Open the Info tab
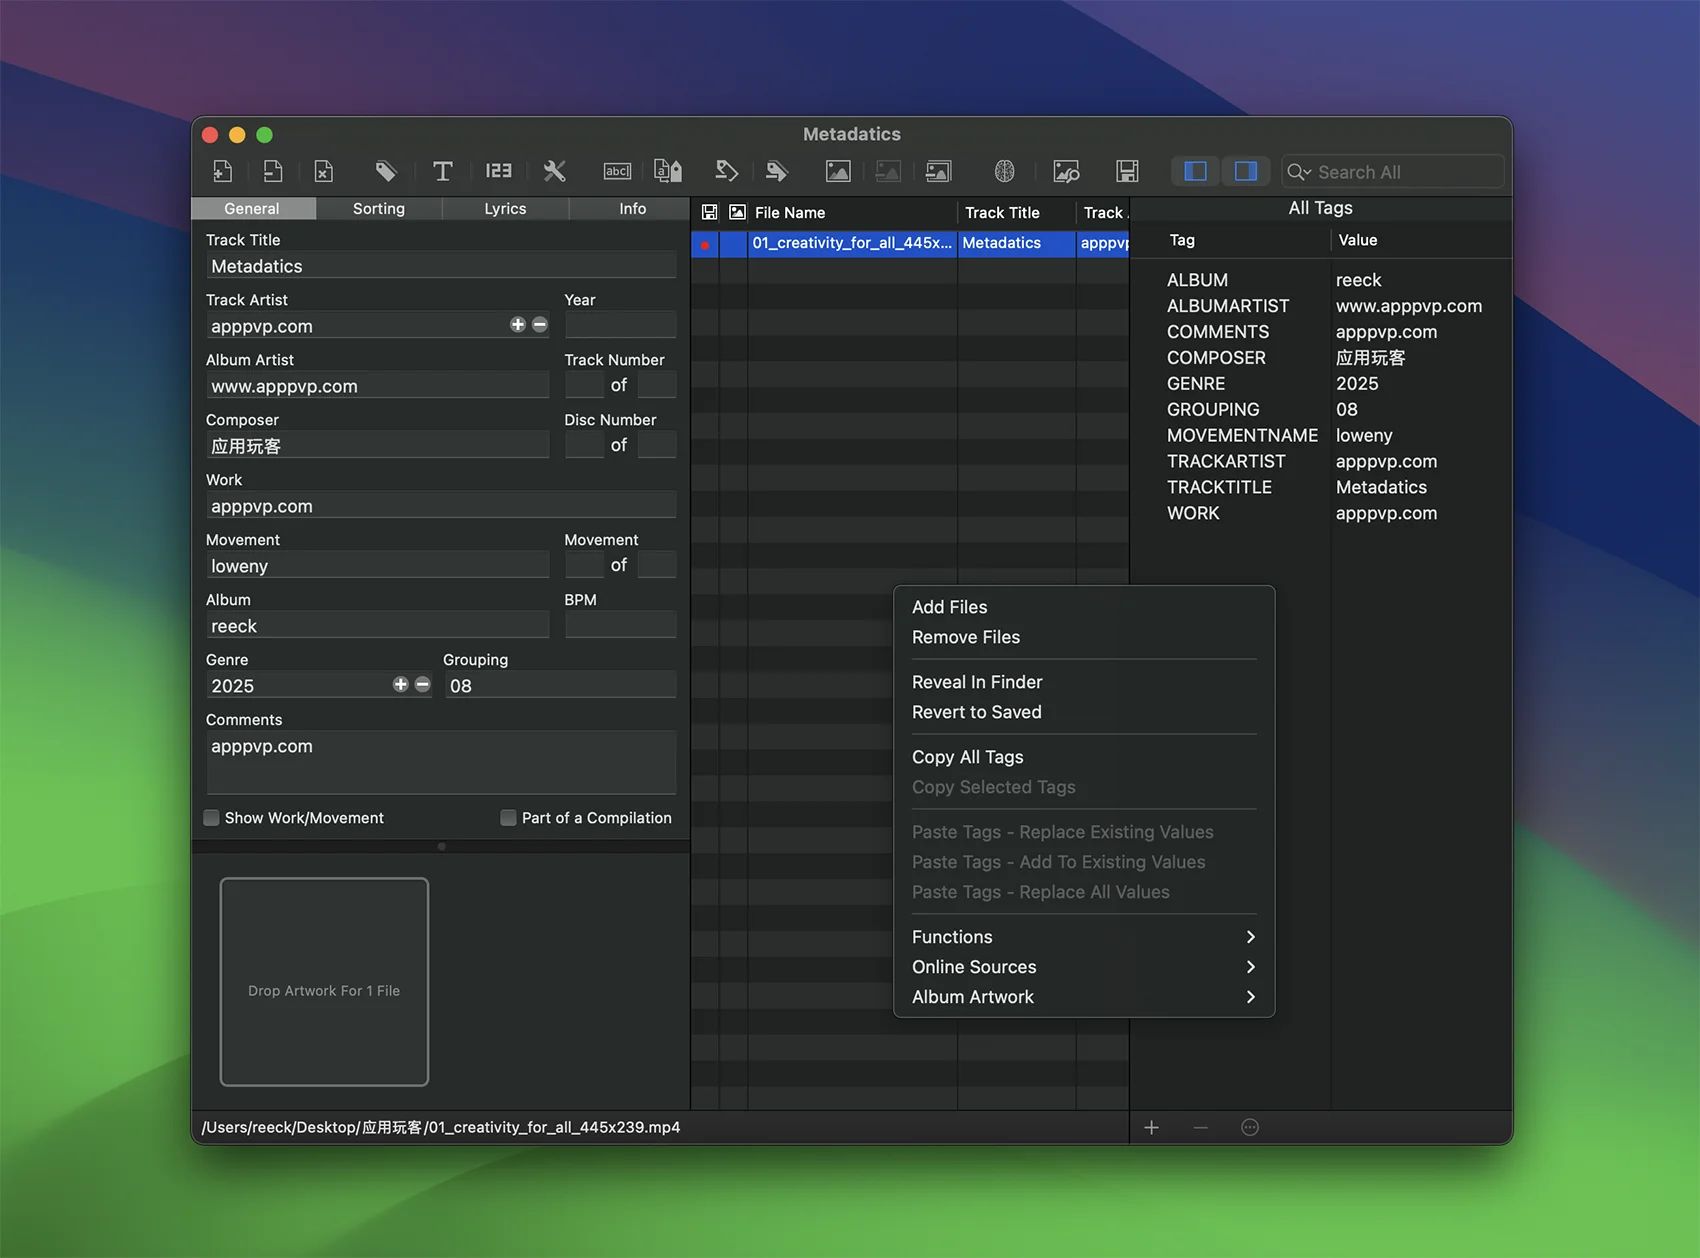This screenshot has width=1700, height=1258. [x=632, y=208]
